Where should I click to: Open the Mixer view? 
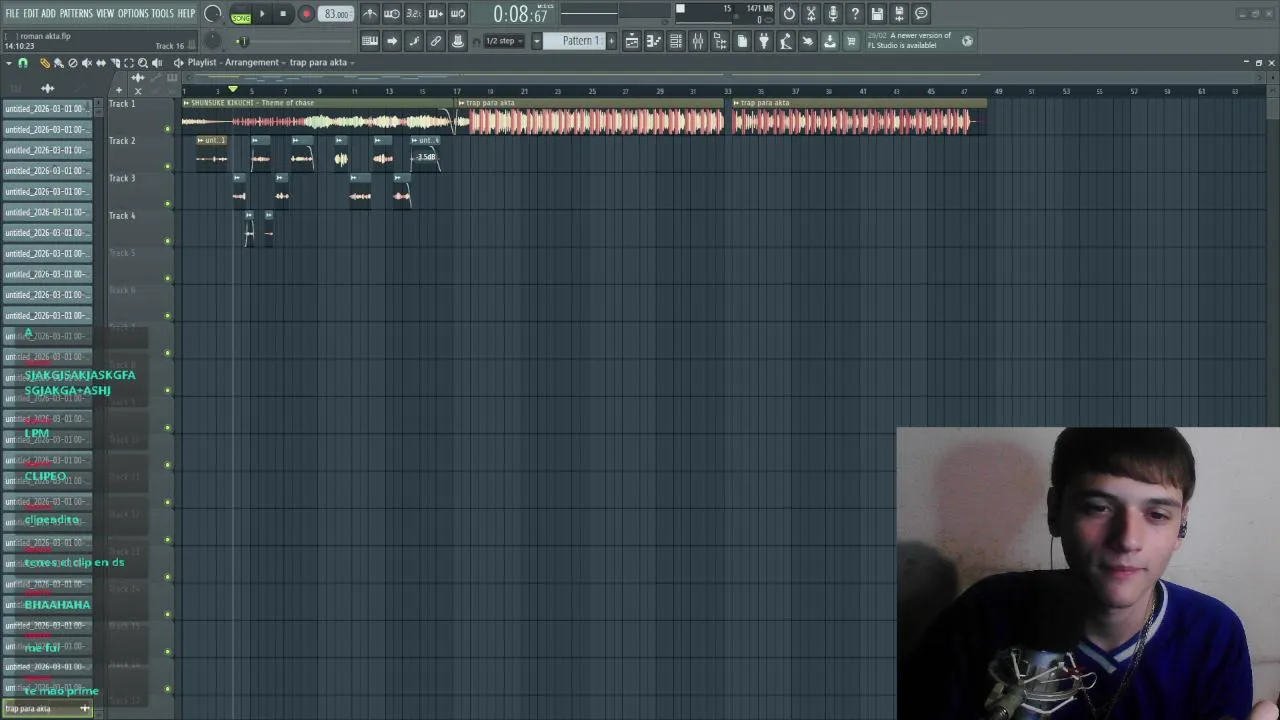[698, 41]
